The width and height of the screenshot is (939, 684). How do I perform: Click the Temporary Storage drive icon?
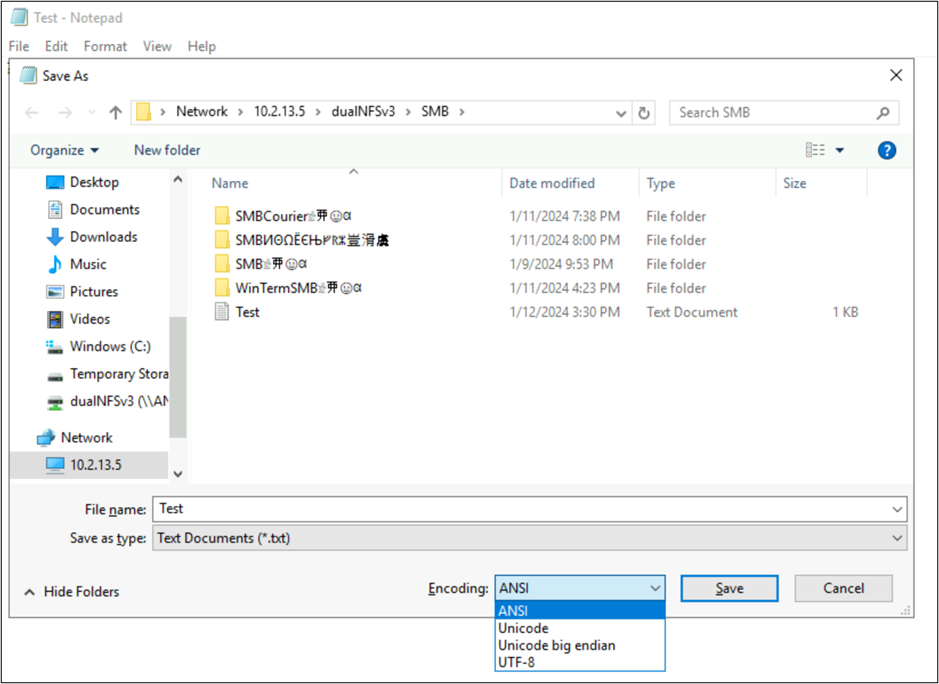point(55,376)
